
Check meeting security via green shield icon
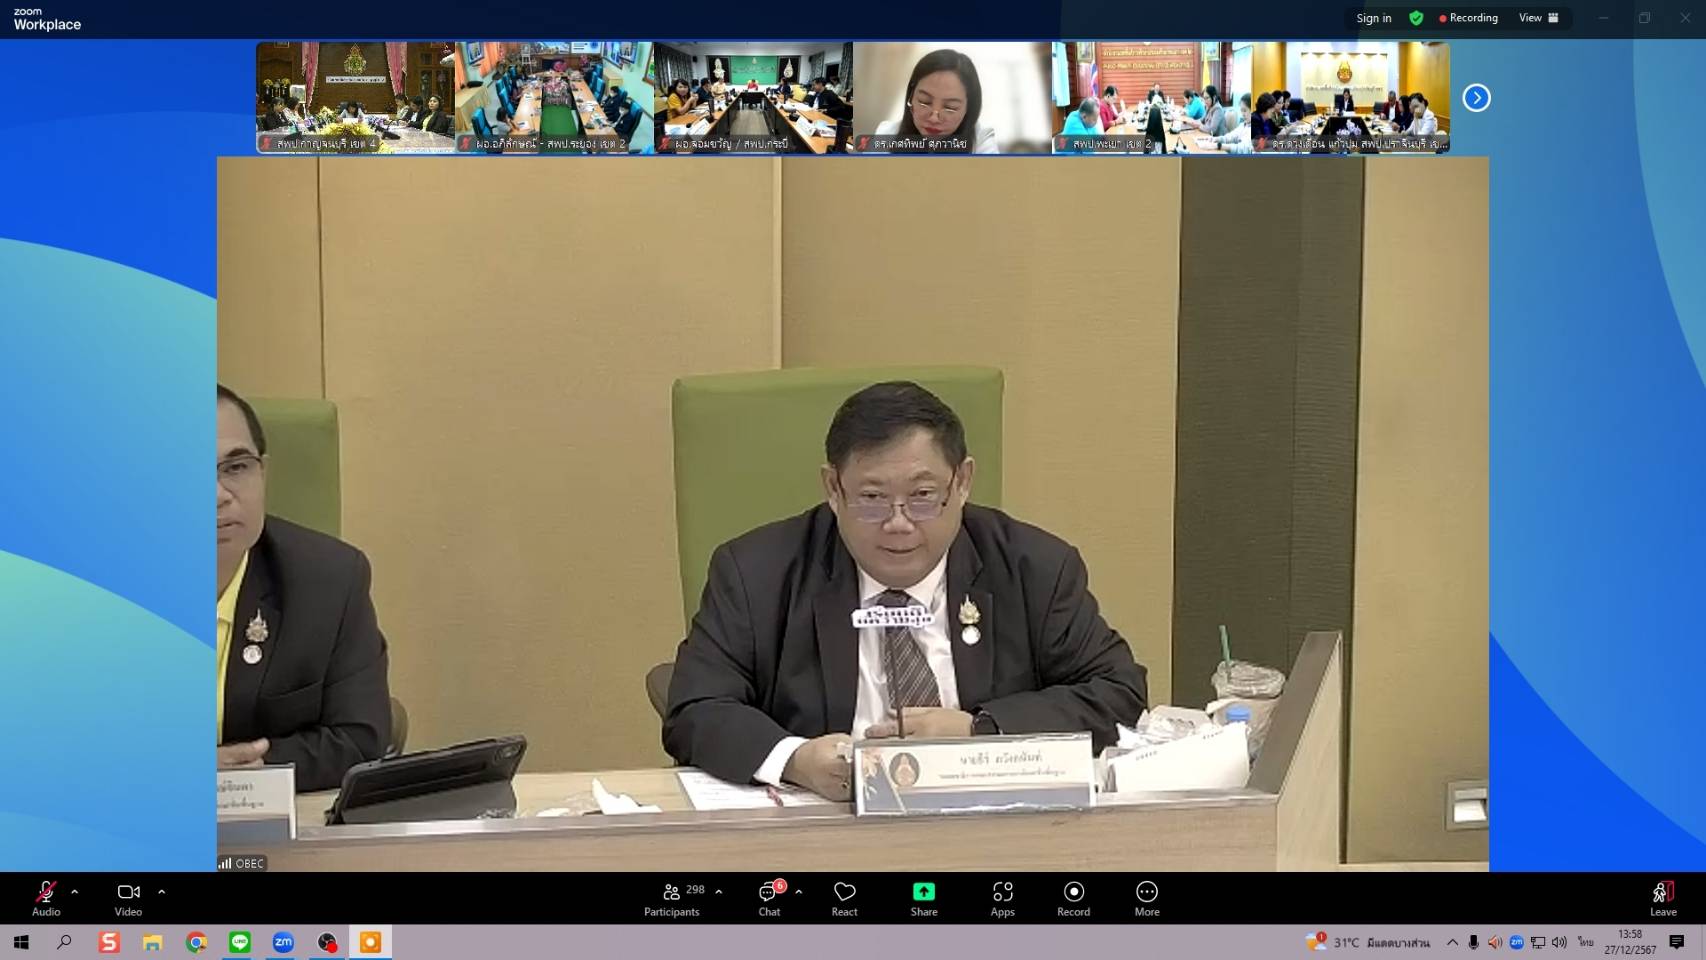[1416, 17]
